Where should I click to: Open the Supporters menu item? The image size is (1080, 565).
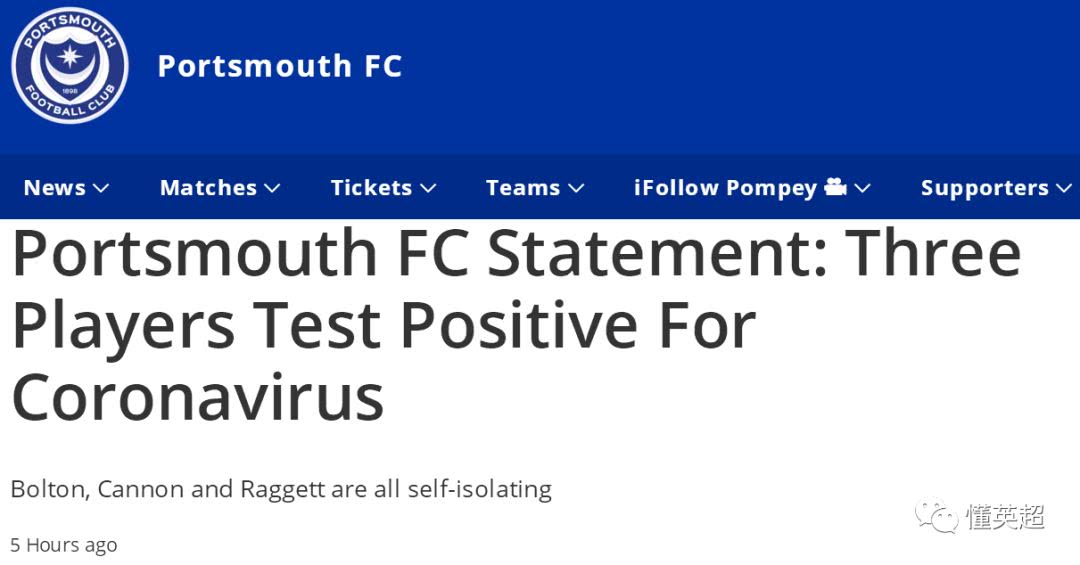(985, 188)
